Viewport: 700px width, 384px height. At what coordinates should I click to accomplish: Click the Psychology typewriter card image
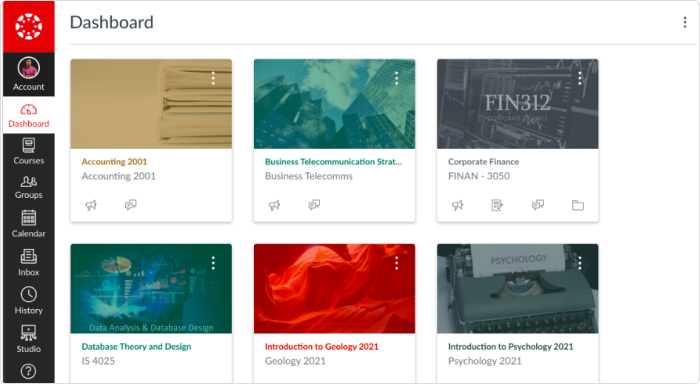click(x=517, y=288)
